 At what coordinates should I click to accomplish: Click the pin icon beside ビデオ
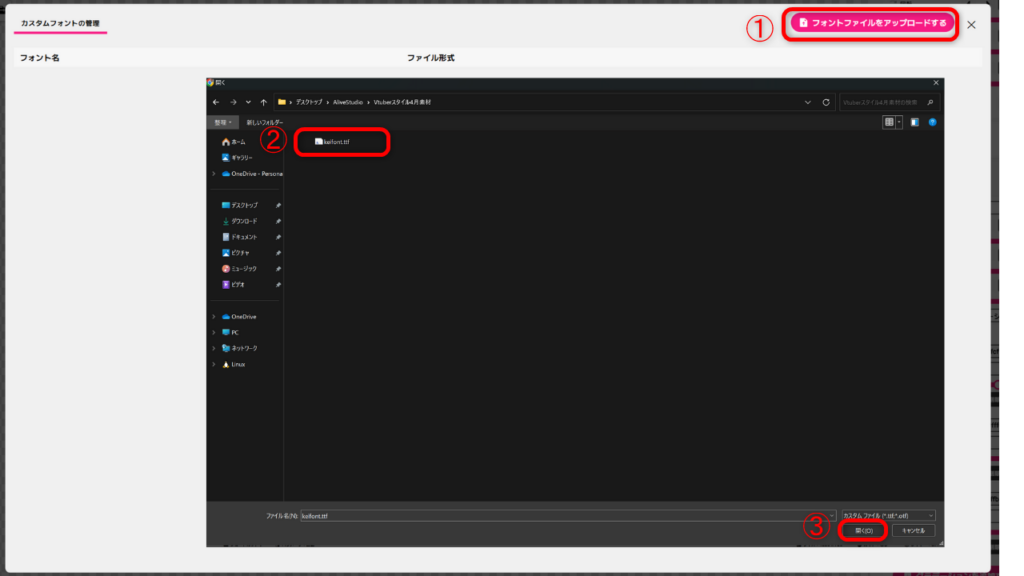click(278, 285)
